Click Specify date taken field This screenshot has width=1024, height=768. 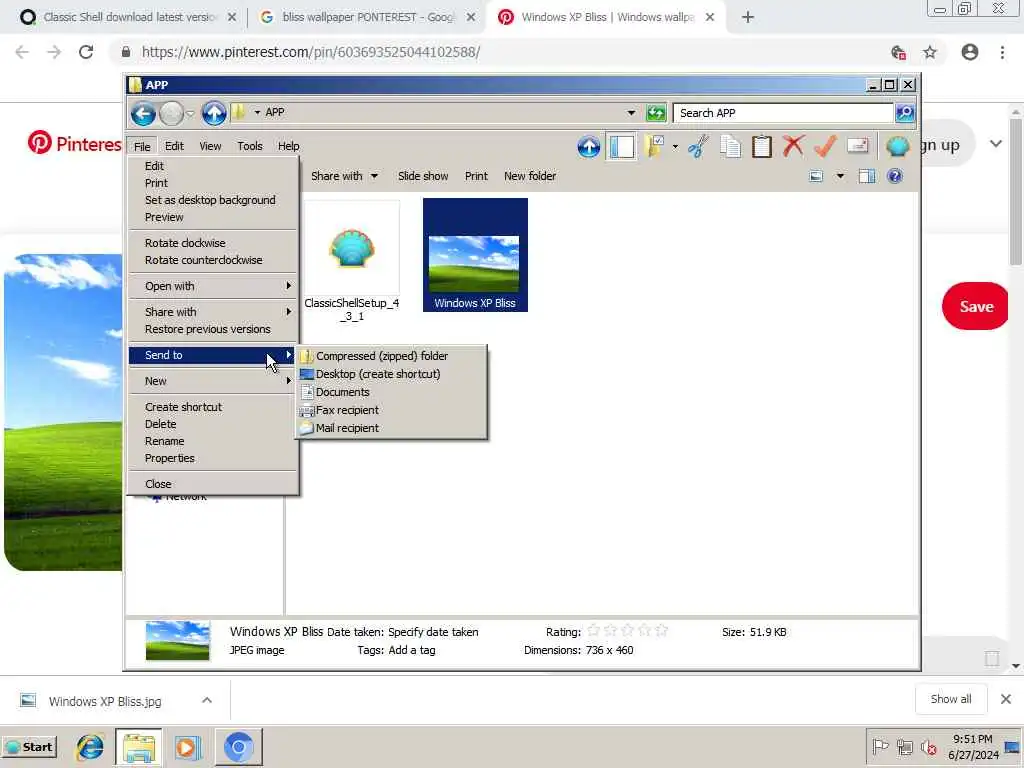(433, 632)
